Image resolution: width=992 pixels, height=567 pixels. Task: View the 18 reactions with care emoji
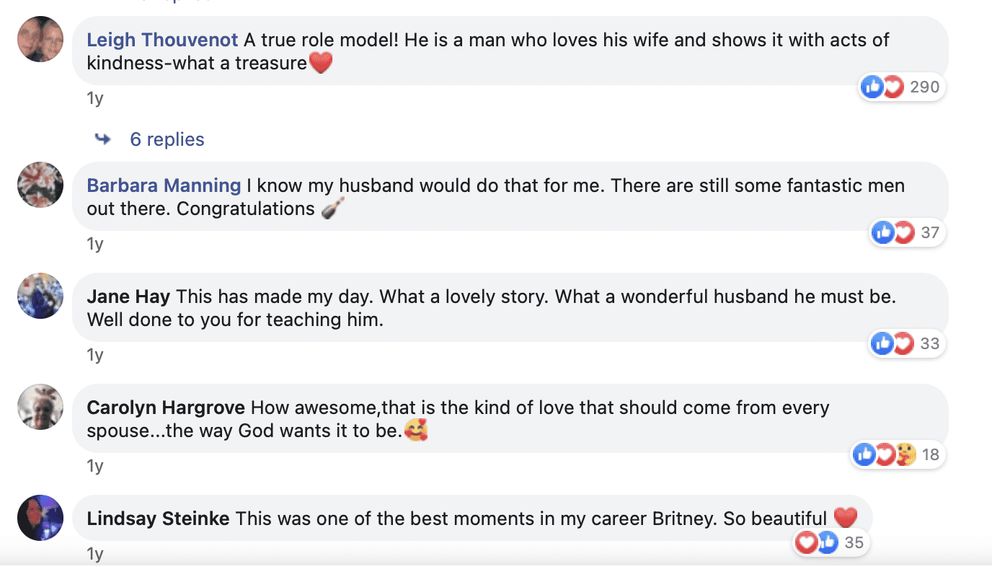(x=898, y=454)
